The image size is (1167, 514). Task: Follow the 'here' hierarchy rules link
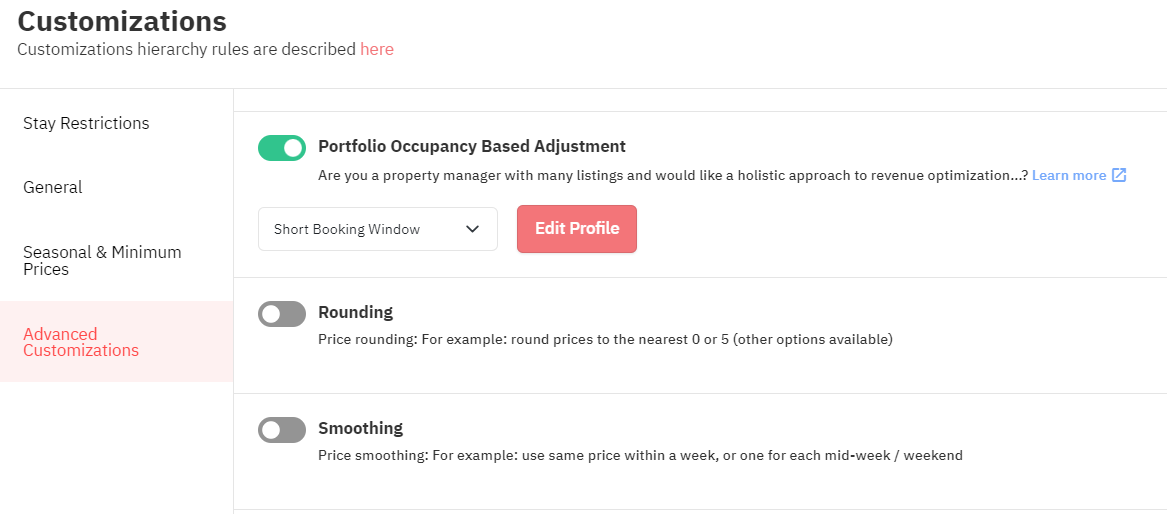click(377, 49)
